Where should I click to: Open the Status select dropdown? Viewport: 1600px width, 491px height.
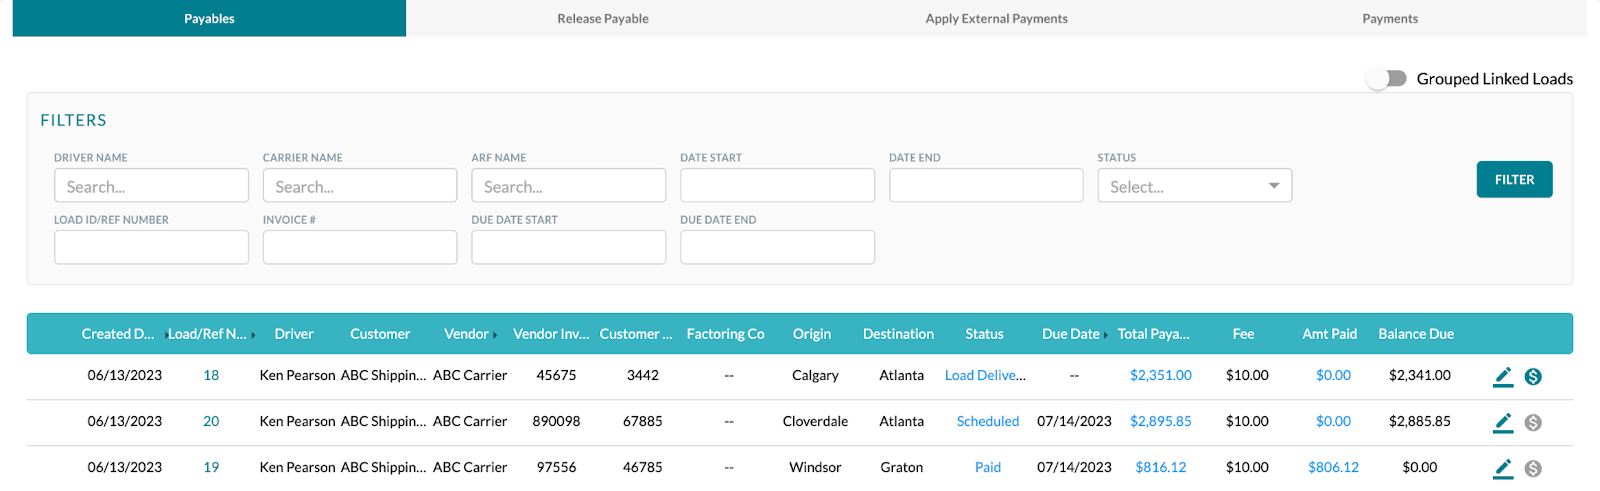point(1195,186)
